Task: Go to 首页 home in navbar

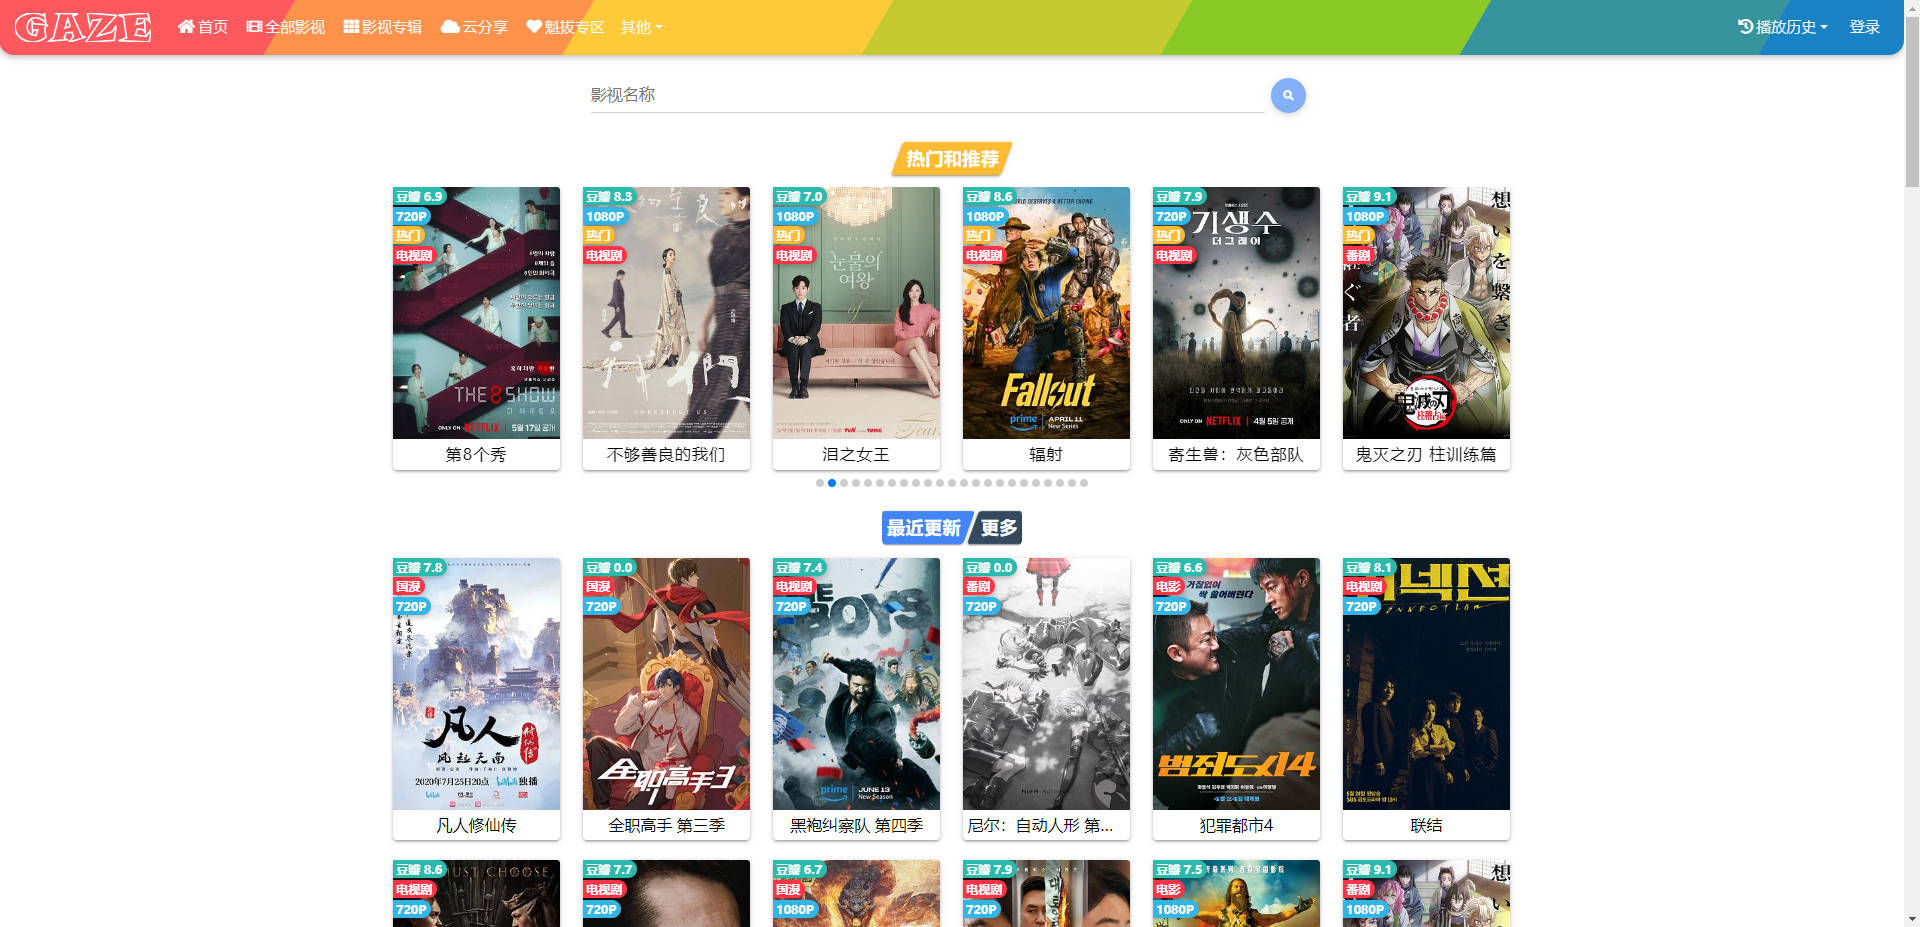Action: (203, 27)
